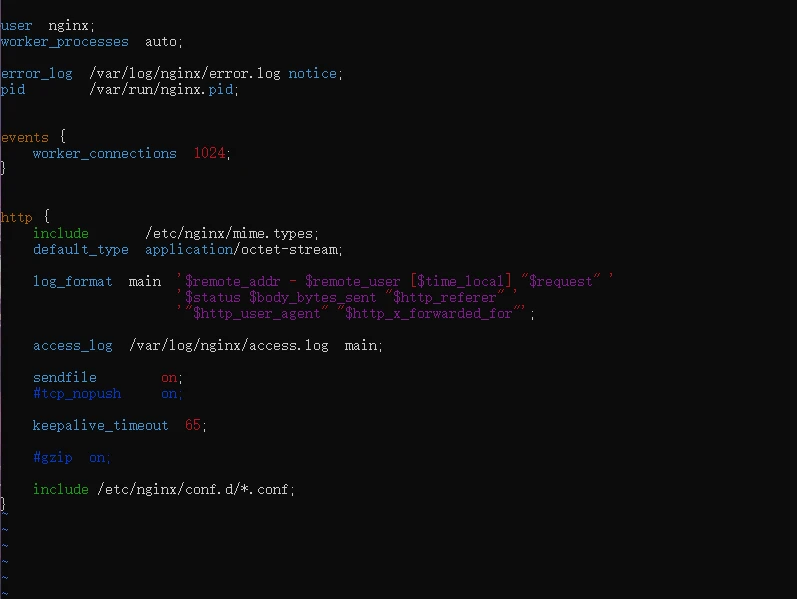
Task: Click the '$remote_user' variable
Action: pos(353,282)
